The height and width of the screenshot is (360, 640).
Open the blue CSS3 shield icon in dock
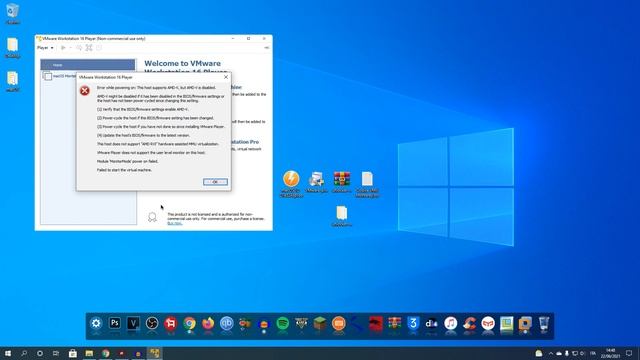(x=413, y=323)
